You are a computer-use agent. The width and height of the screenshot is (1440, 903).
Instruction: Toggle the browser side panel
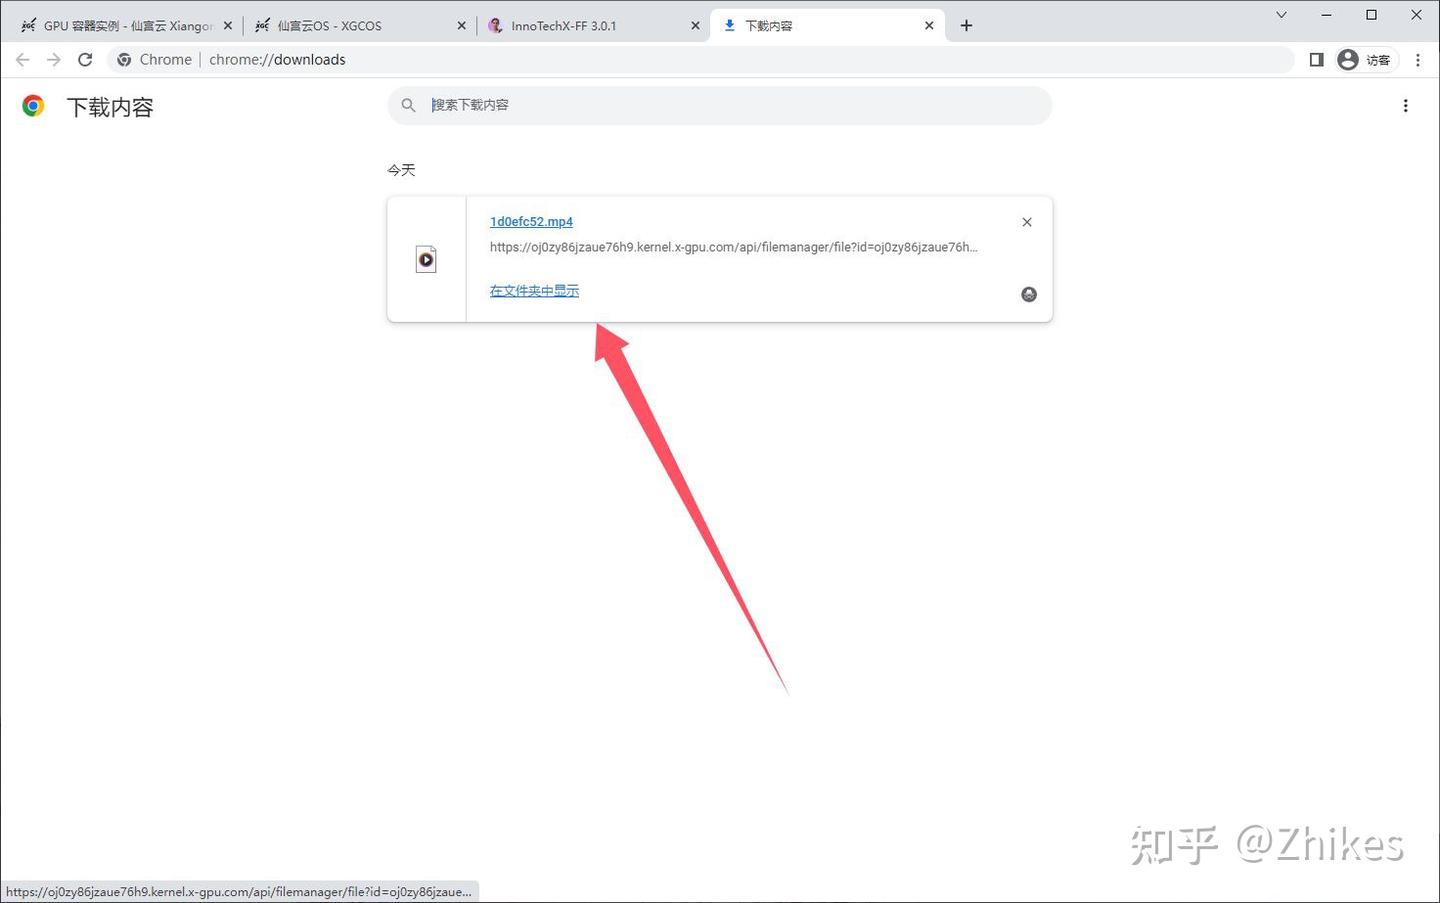pos(1316,60)
